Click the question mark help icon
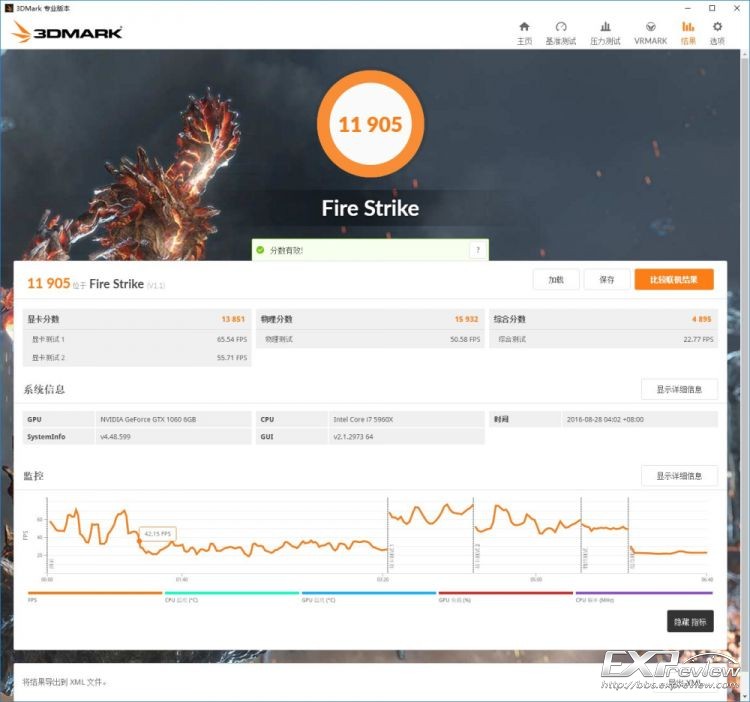This screenshot has width=750, height=702. click(478, 250)
